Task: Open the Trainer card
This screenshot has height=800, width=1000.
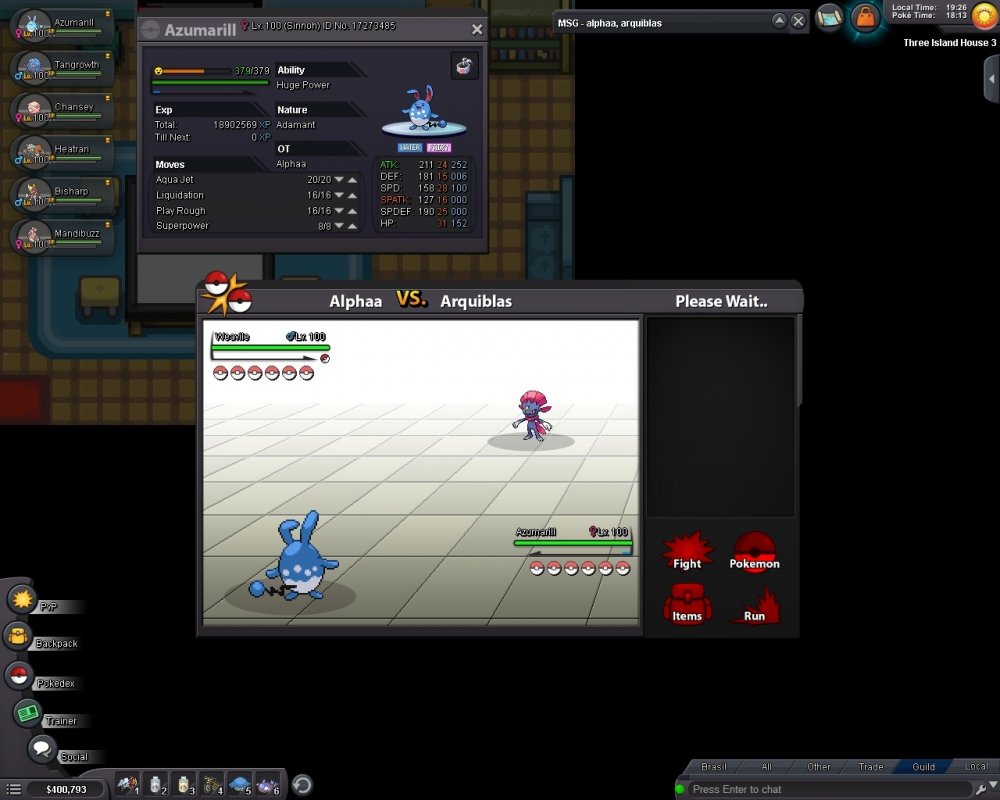Action: click(x=27, y=713)
